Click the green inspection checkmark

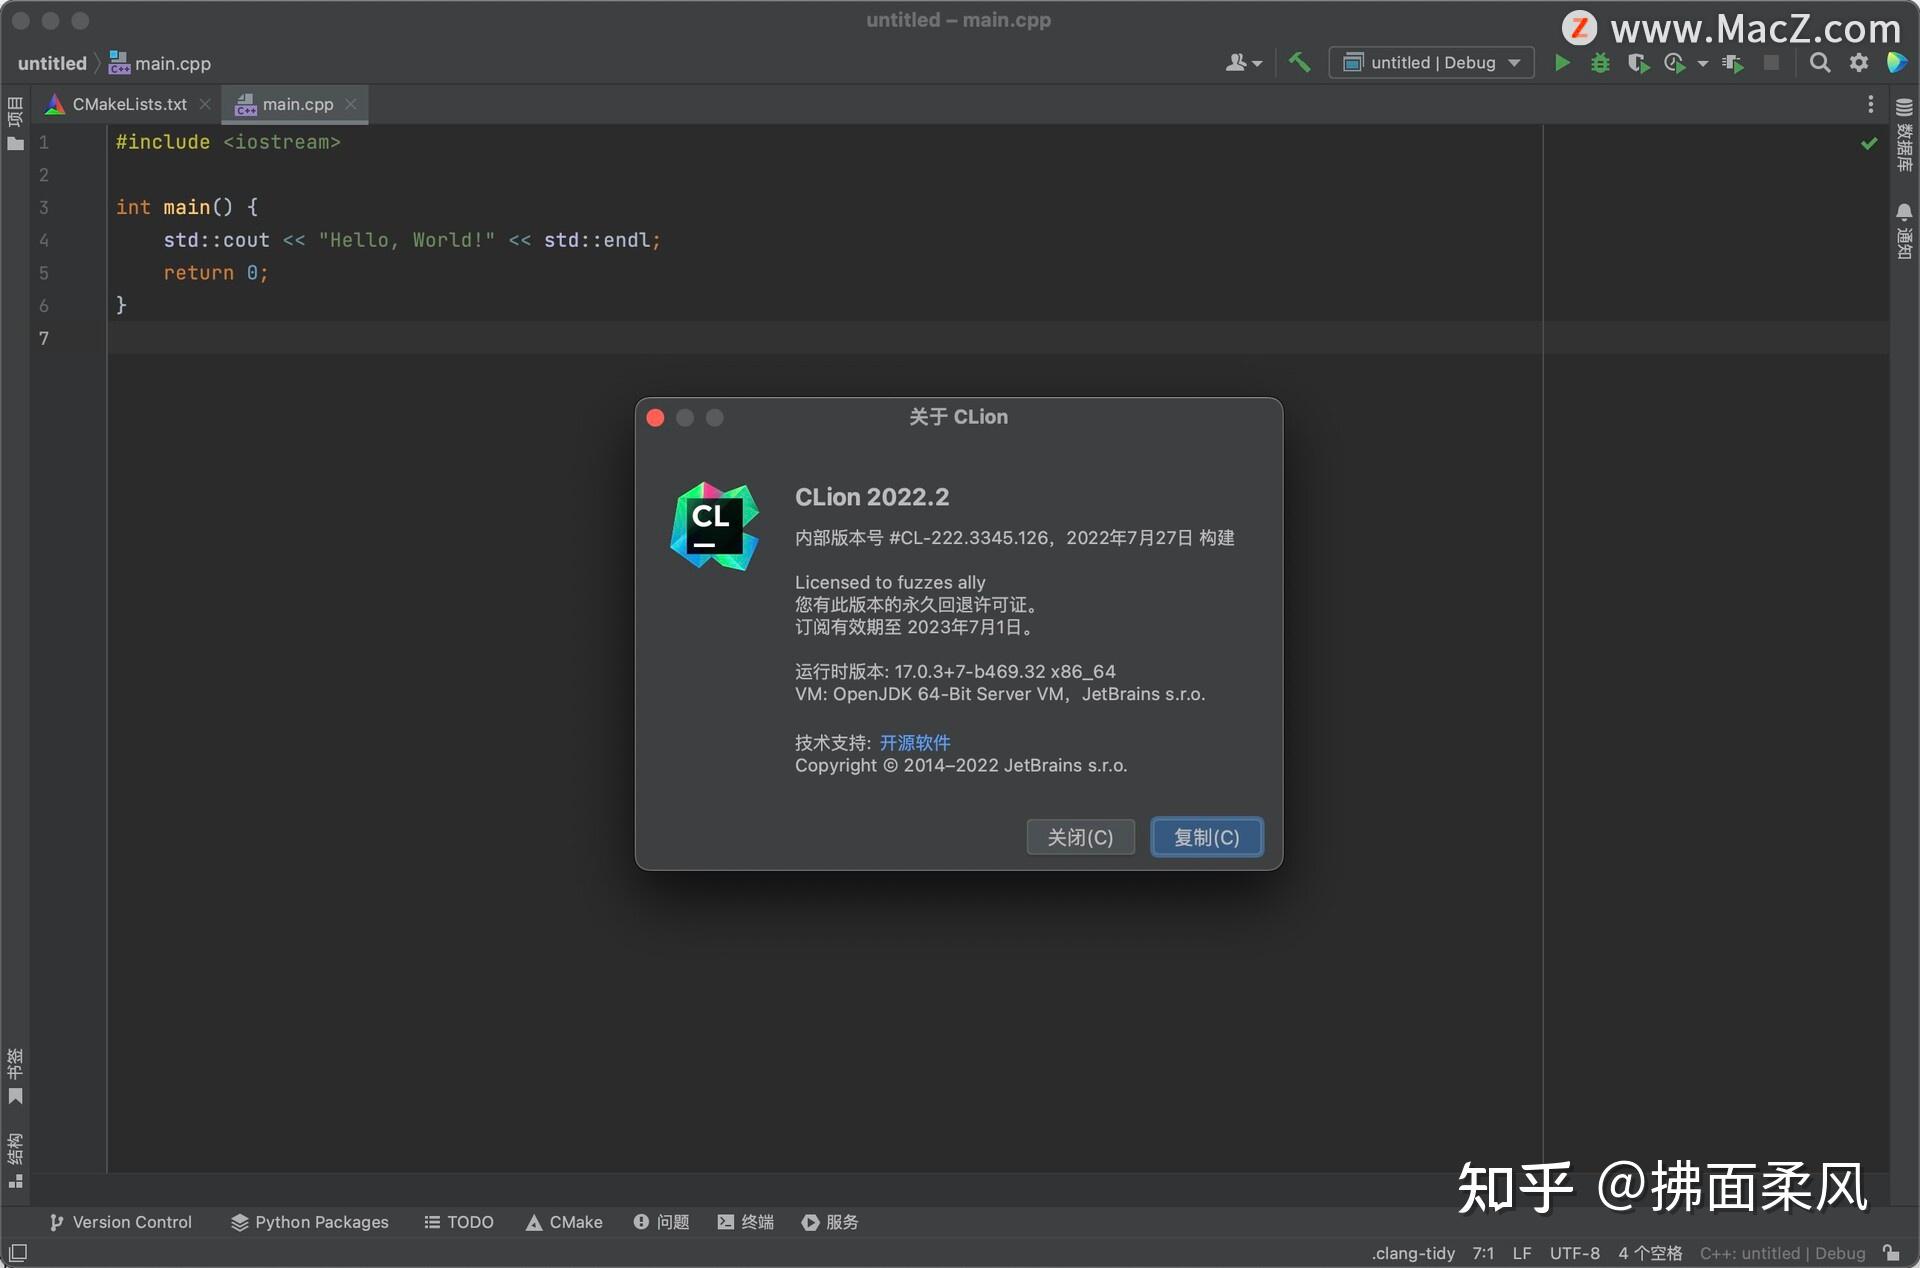coord(1868,144)
